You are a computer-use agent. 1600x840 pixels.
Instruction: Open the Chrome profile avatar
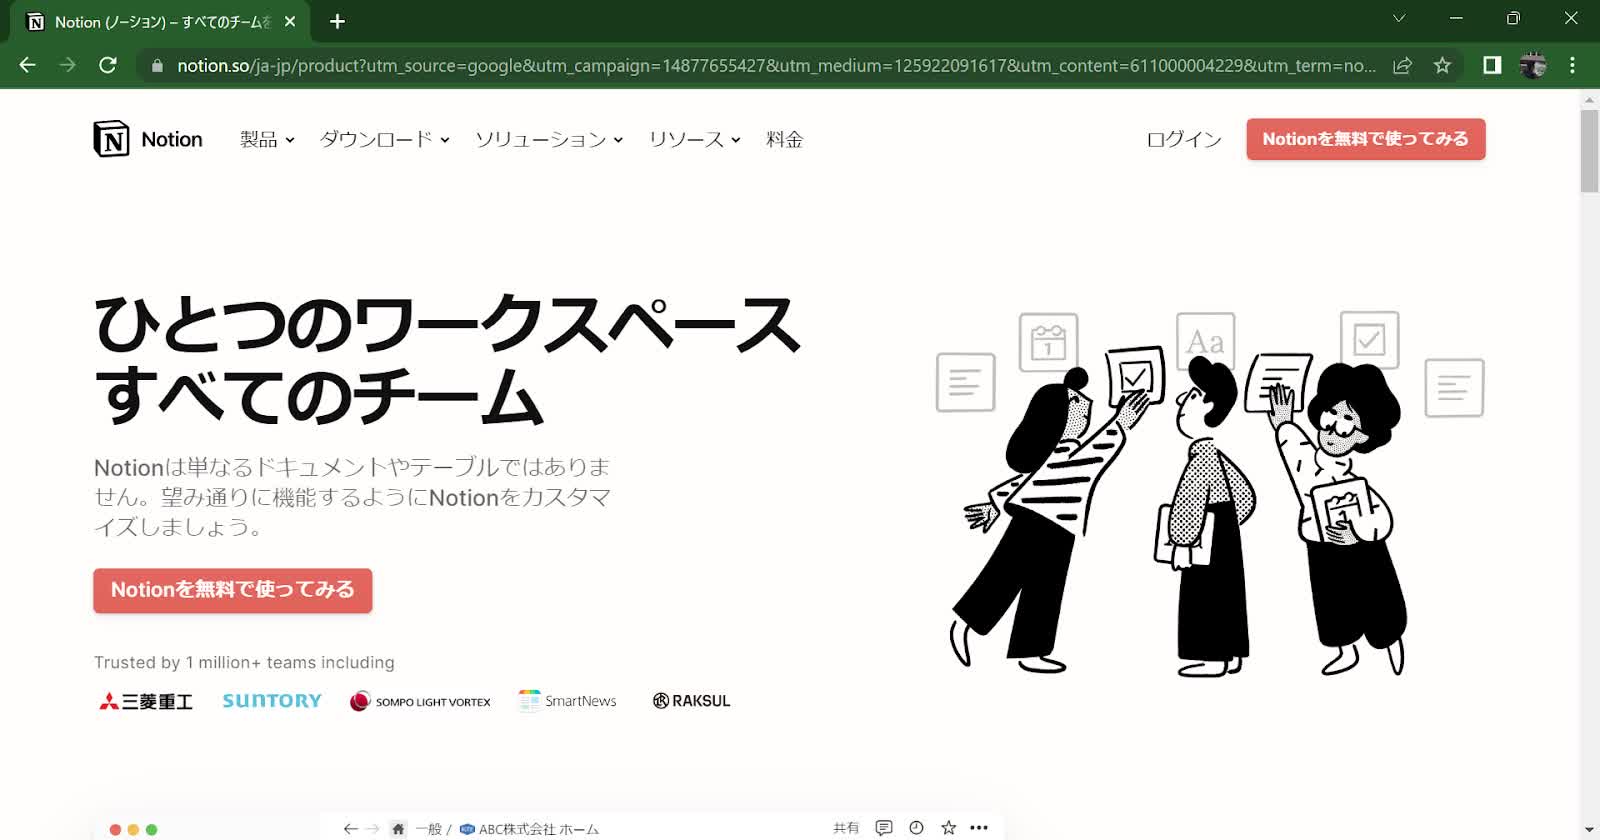1532,65
